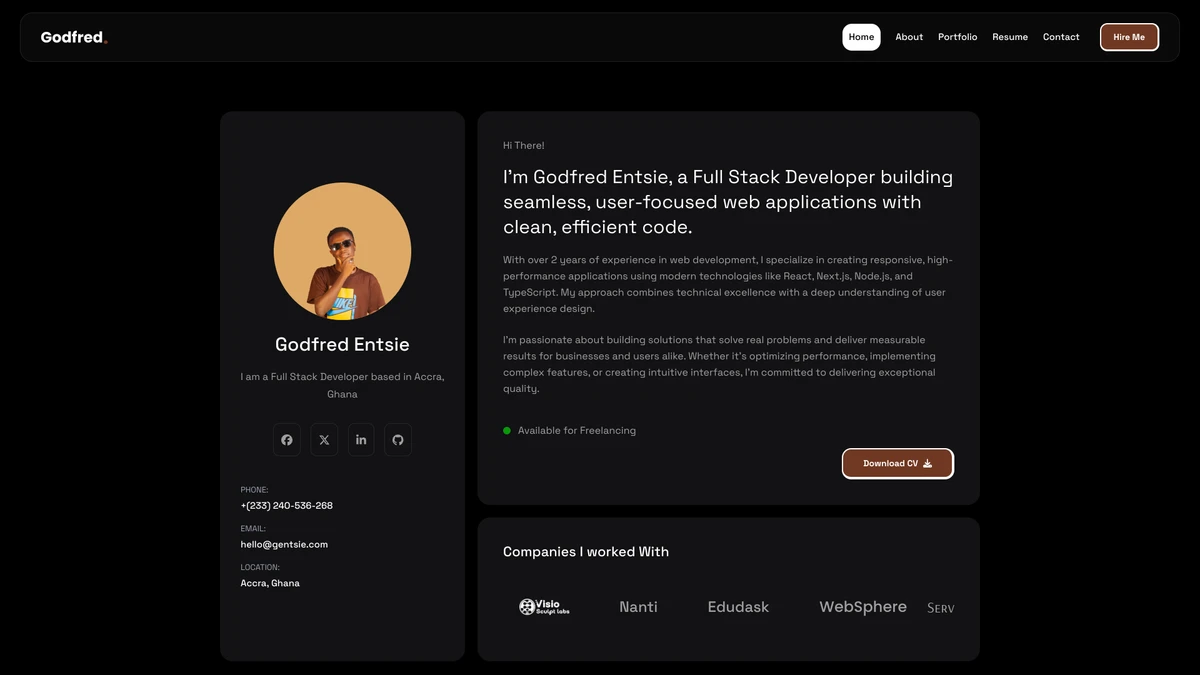Open the Facebook social icon
The width and height of the screenshot is (1200, 675).
coord(287,440)
